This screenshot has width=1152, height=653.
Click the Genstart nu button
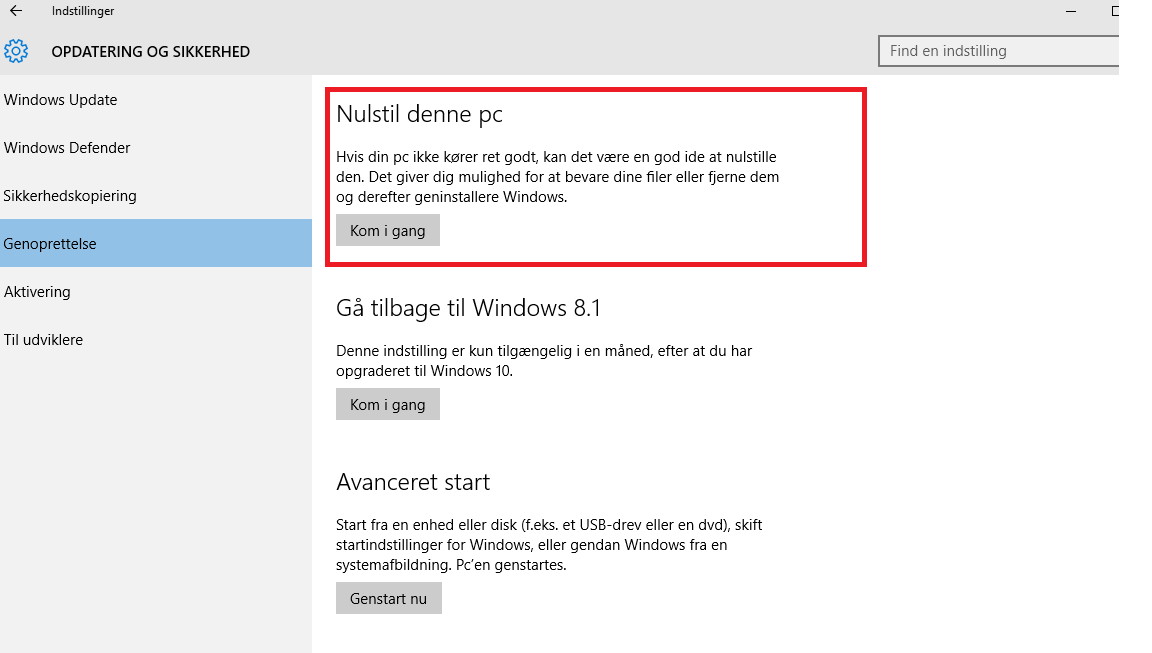pyautogui.click(x=389, y=599)
